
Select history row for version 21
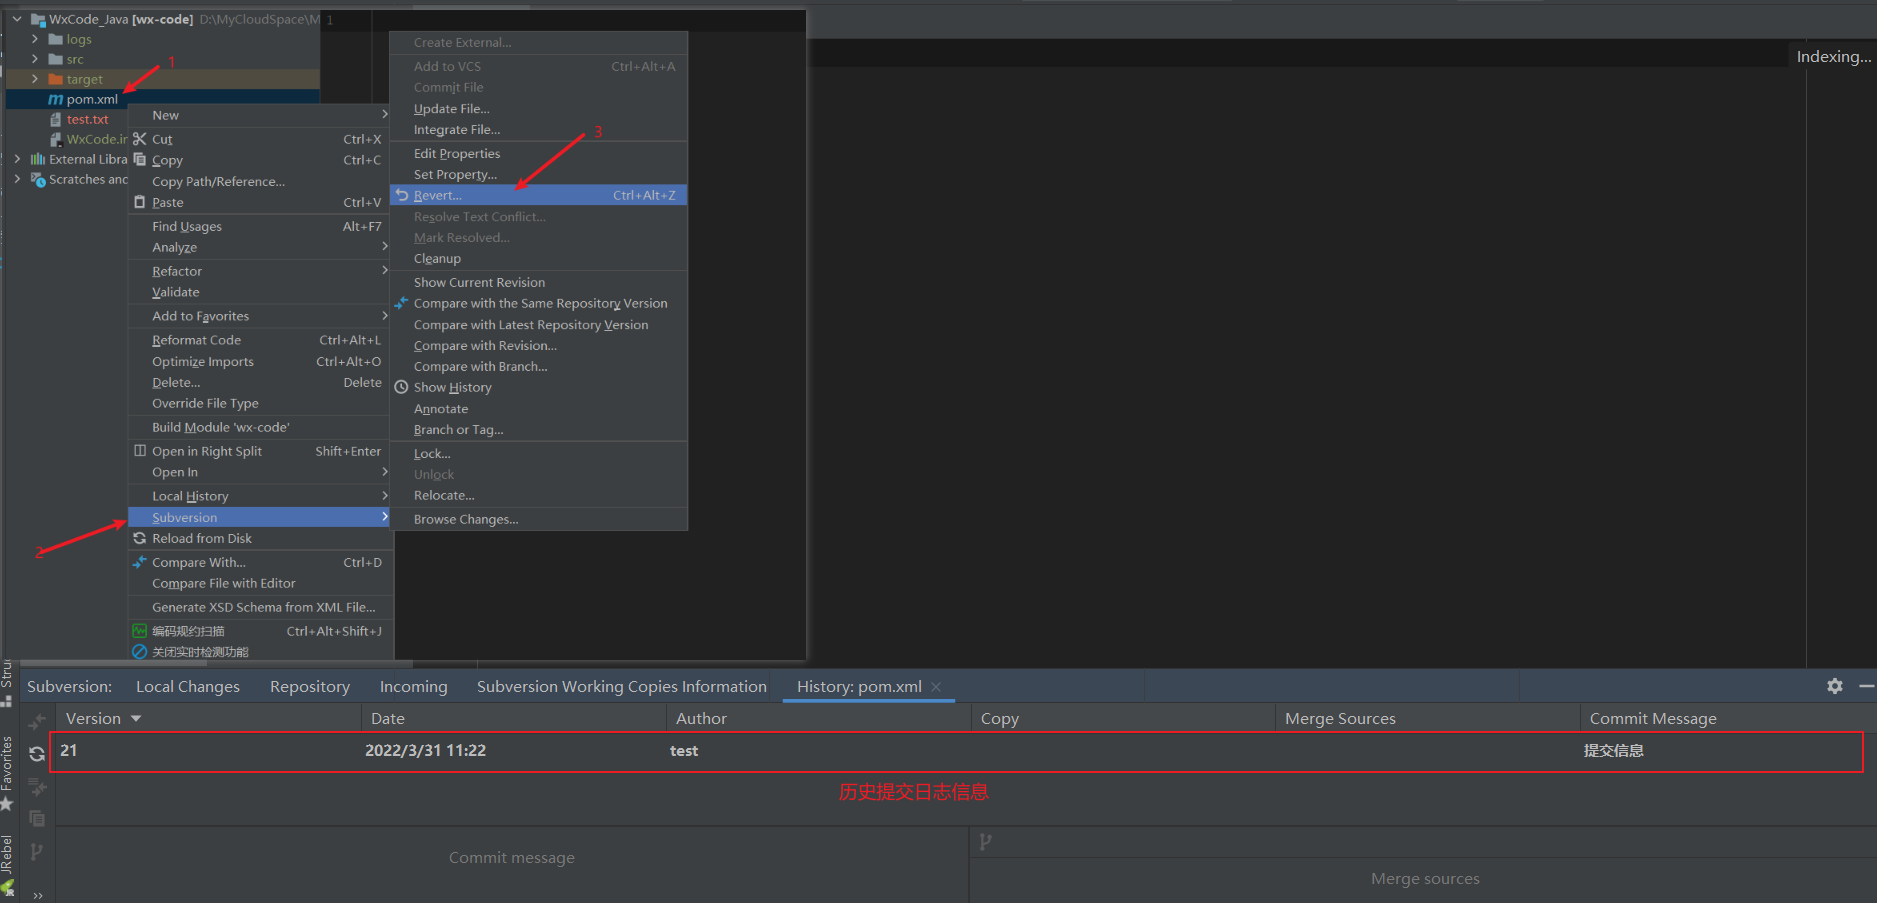pos(957,751)
